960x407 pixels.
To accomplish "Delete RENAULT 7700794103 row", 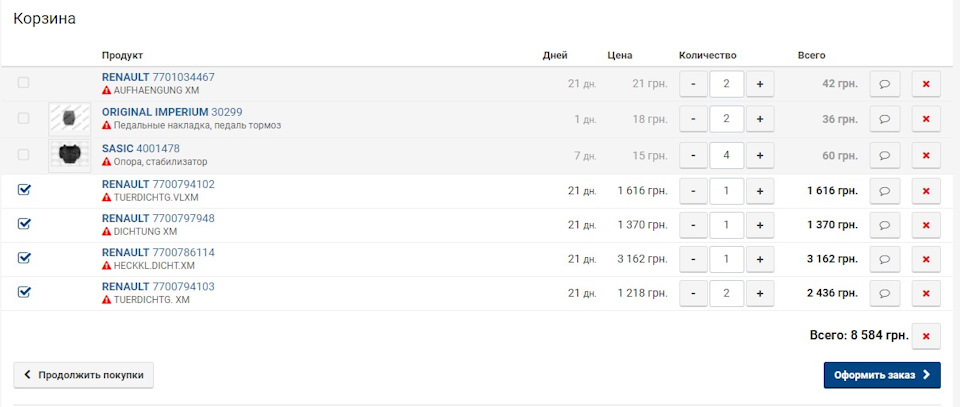I will click(x=926, y=293).
